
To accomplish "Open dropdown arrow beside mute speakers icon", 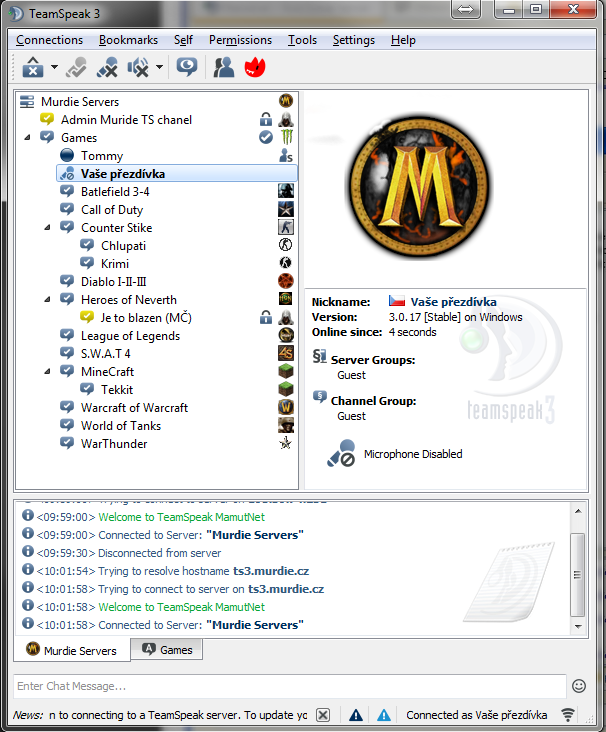I will (159, 67).
